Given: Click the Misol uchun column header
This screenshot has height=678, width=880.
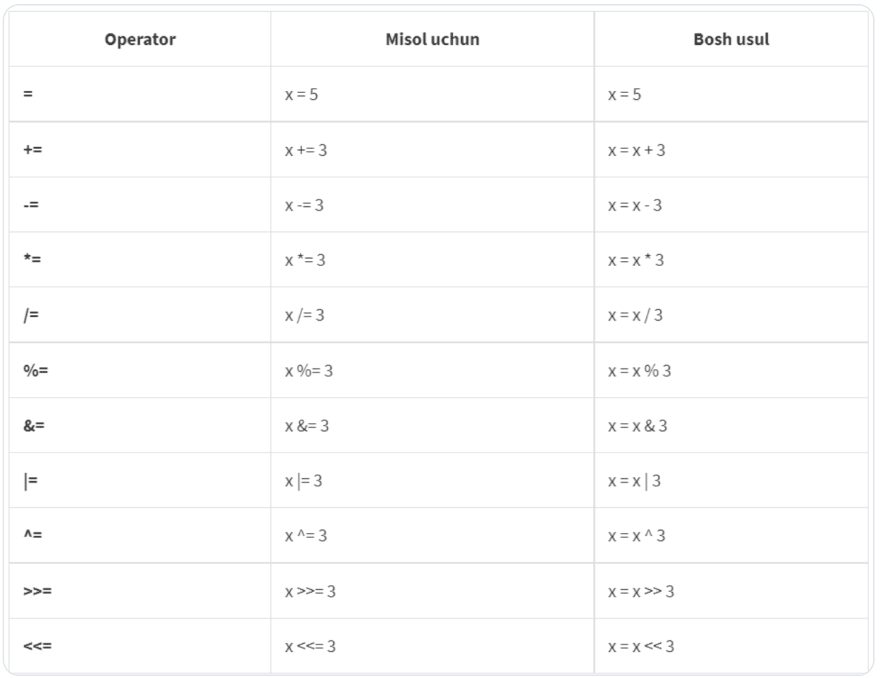Looking at the screenshot, I should pyautogui.click(x=432, y=40).
